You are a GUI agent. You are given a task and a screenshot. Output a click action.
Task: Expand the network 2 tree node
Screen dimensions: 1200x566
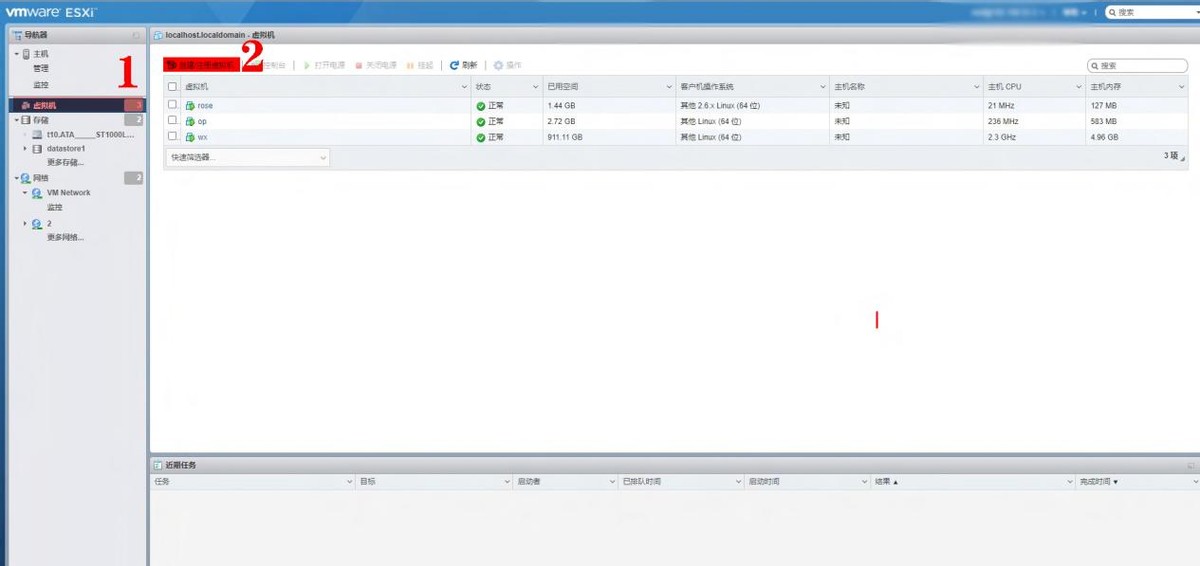coord(25,224)
